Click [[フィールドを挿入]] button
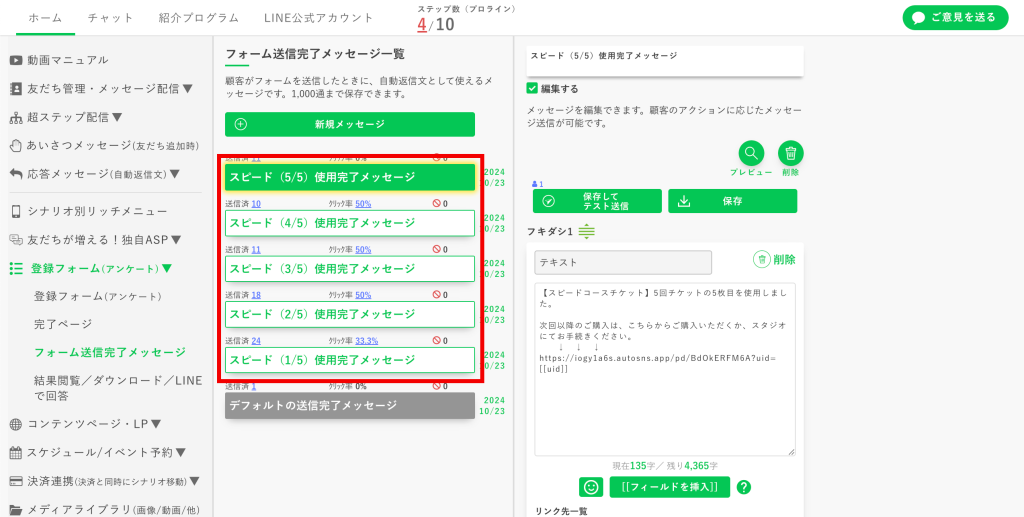Image resolution: width=1024 pixels, height=517 pixels. [x=669, y=487]
